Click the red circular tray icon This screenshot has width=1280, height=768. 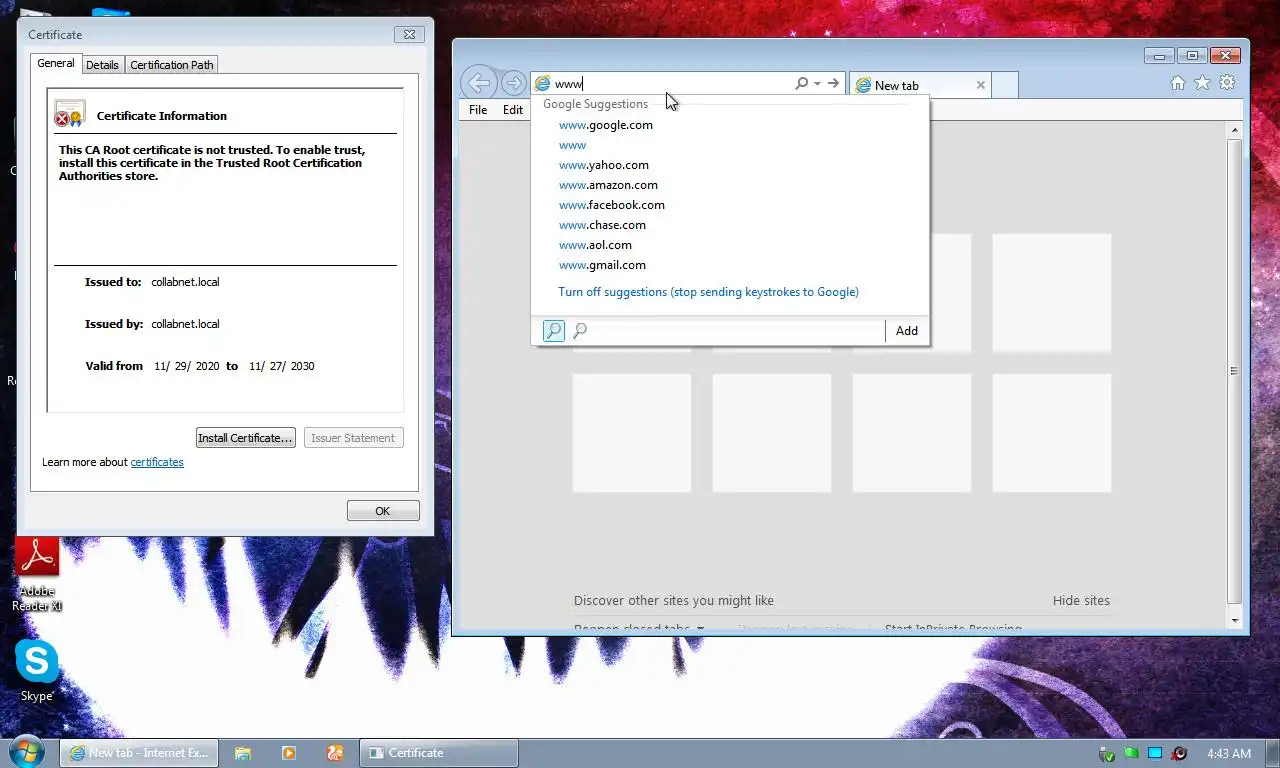1179,753
